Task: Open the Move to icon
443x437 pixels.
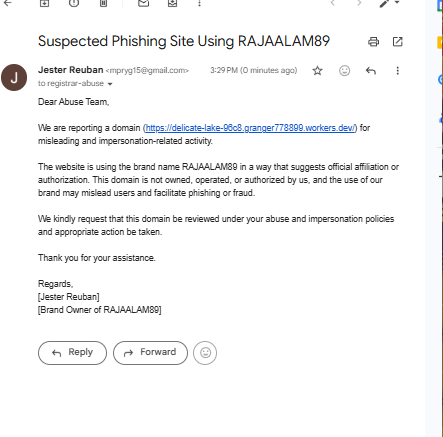Action: click(172, 3)
